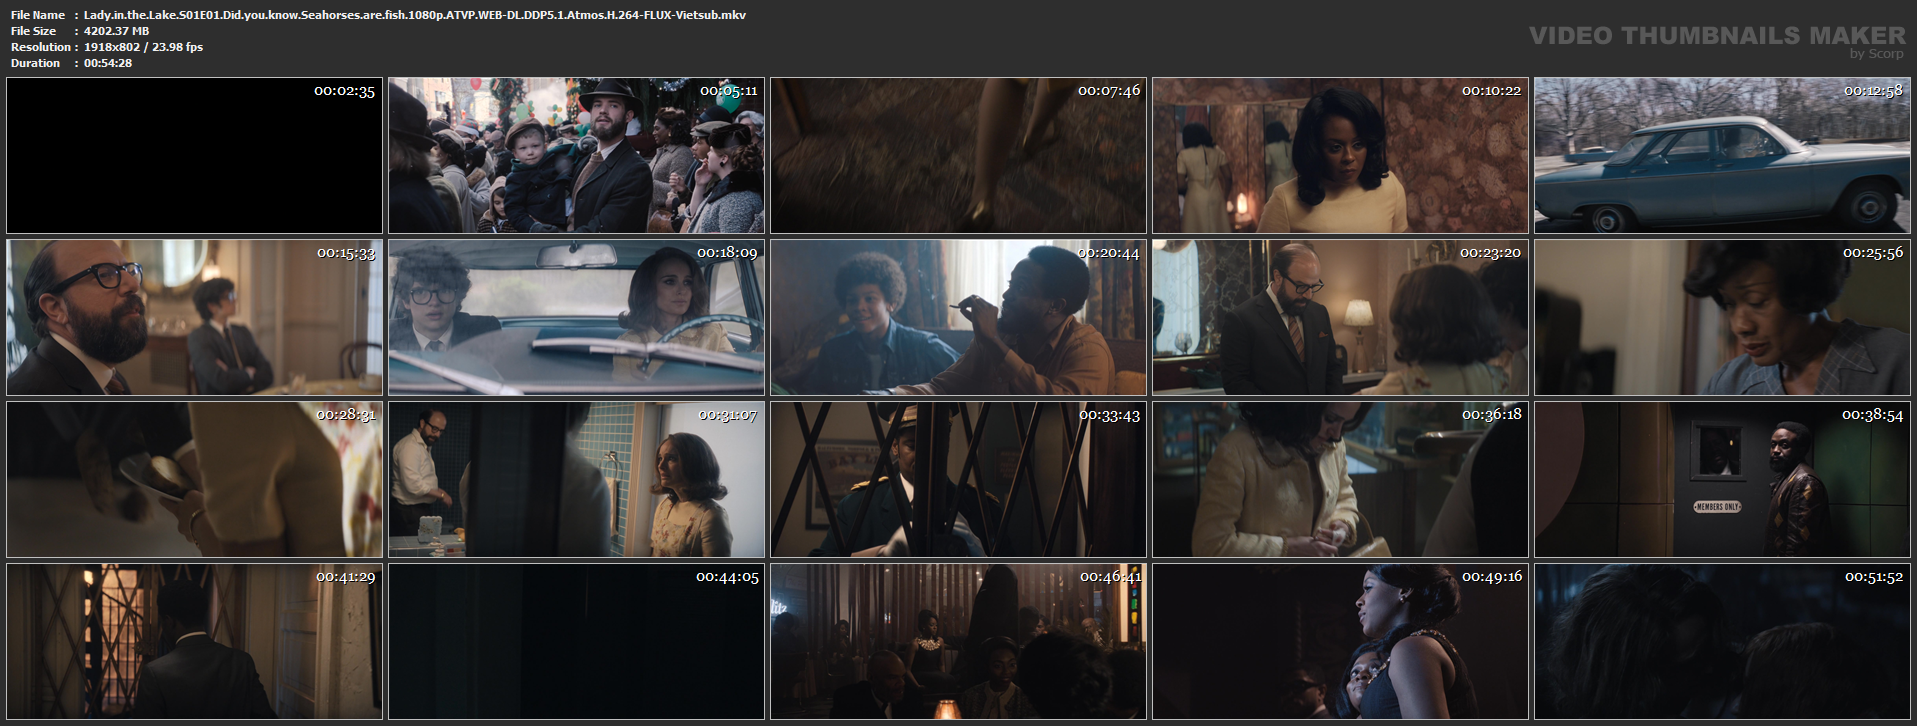The image size is (1917, 726).
Task: Click the Duration label
Action: [36, 63]
